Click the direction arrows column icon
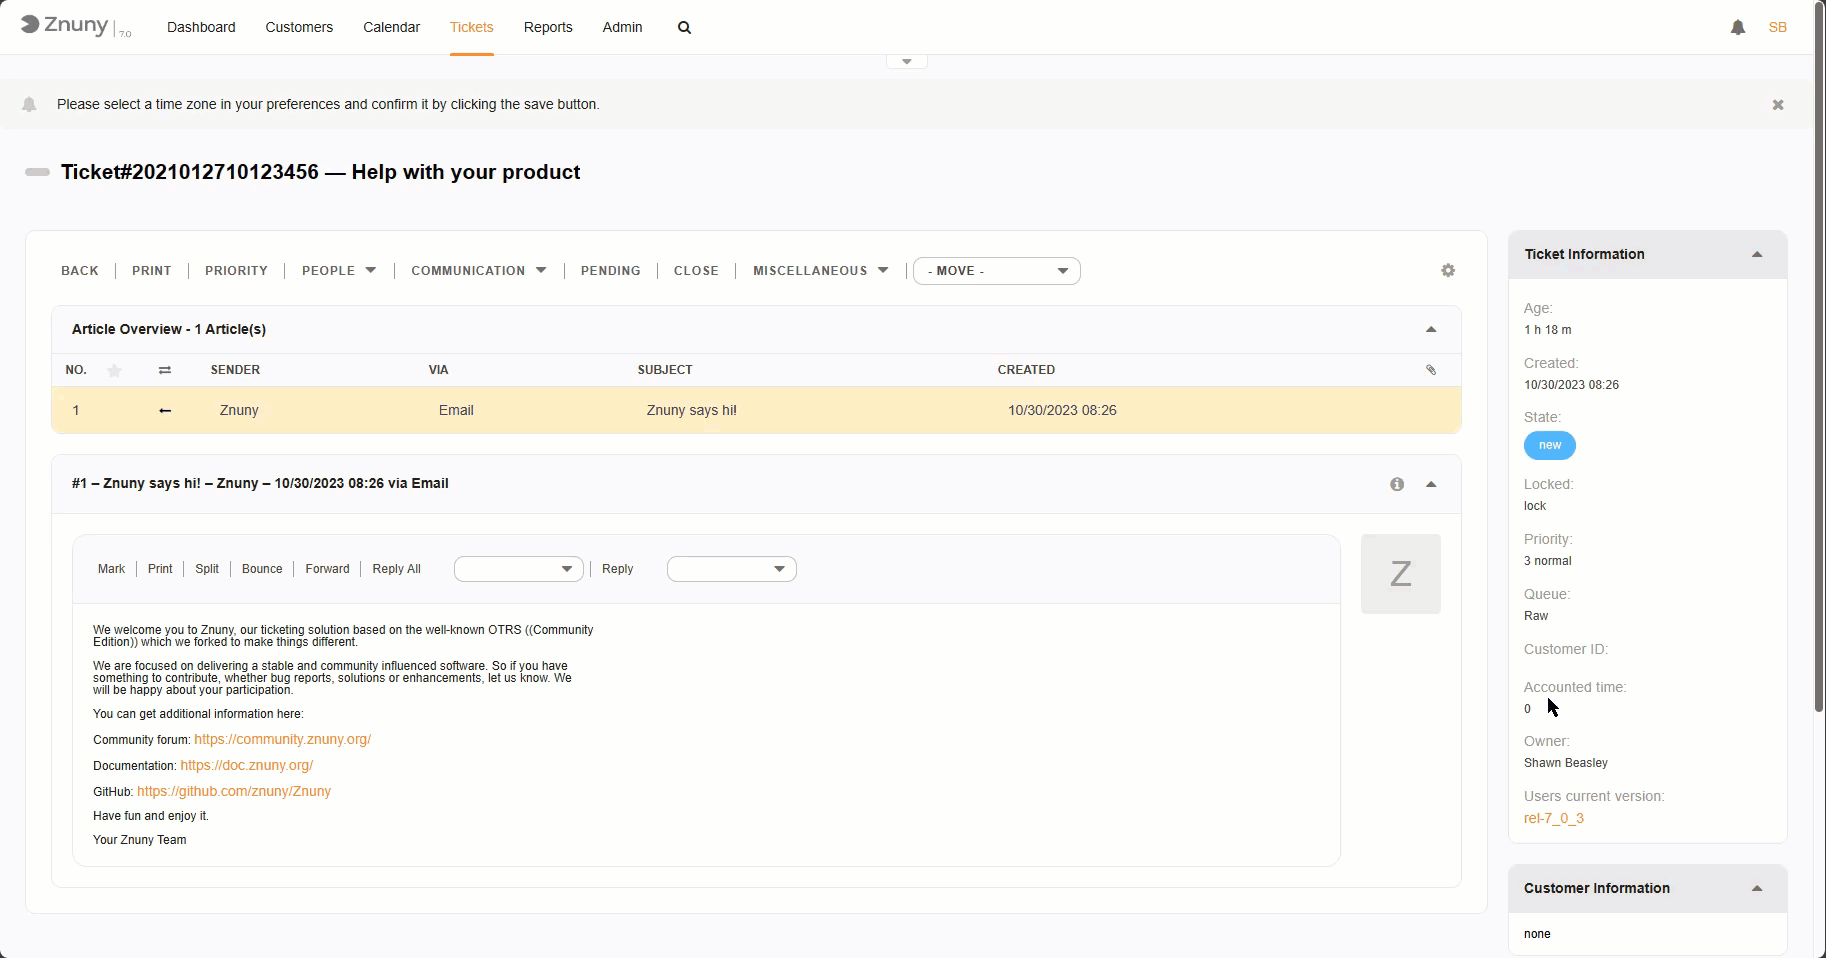Image resolution: width=1826 pixels, height=958 pixels. 165,370
